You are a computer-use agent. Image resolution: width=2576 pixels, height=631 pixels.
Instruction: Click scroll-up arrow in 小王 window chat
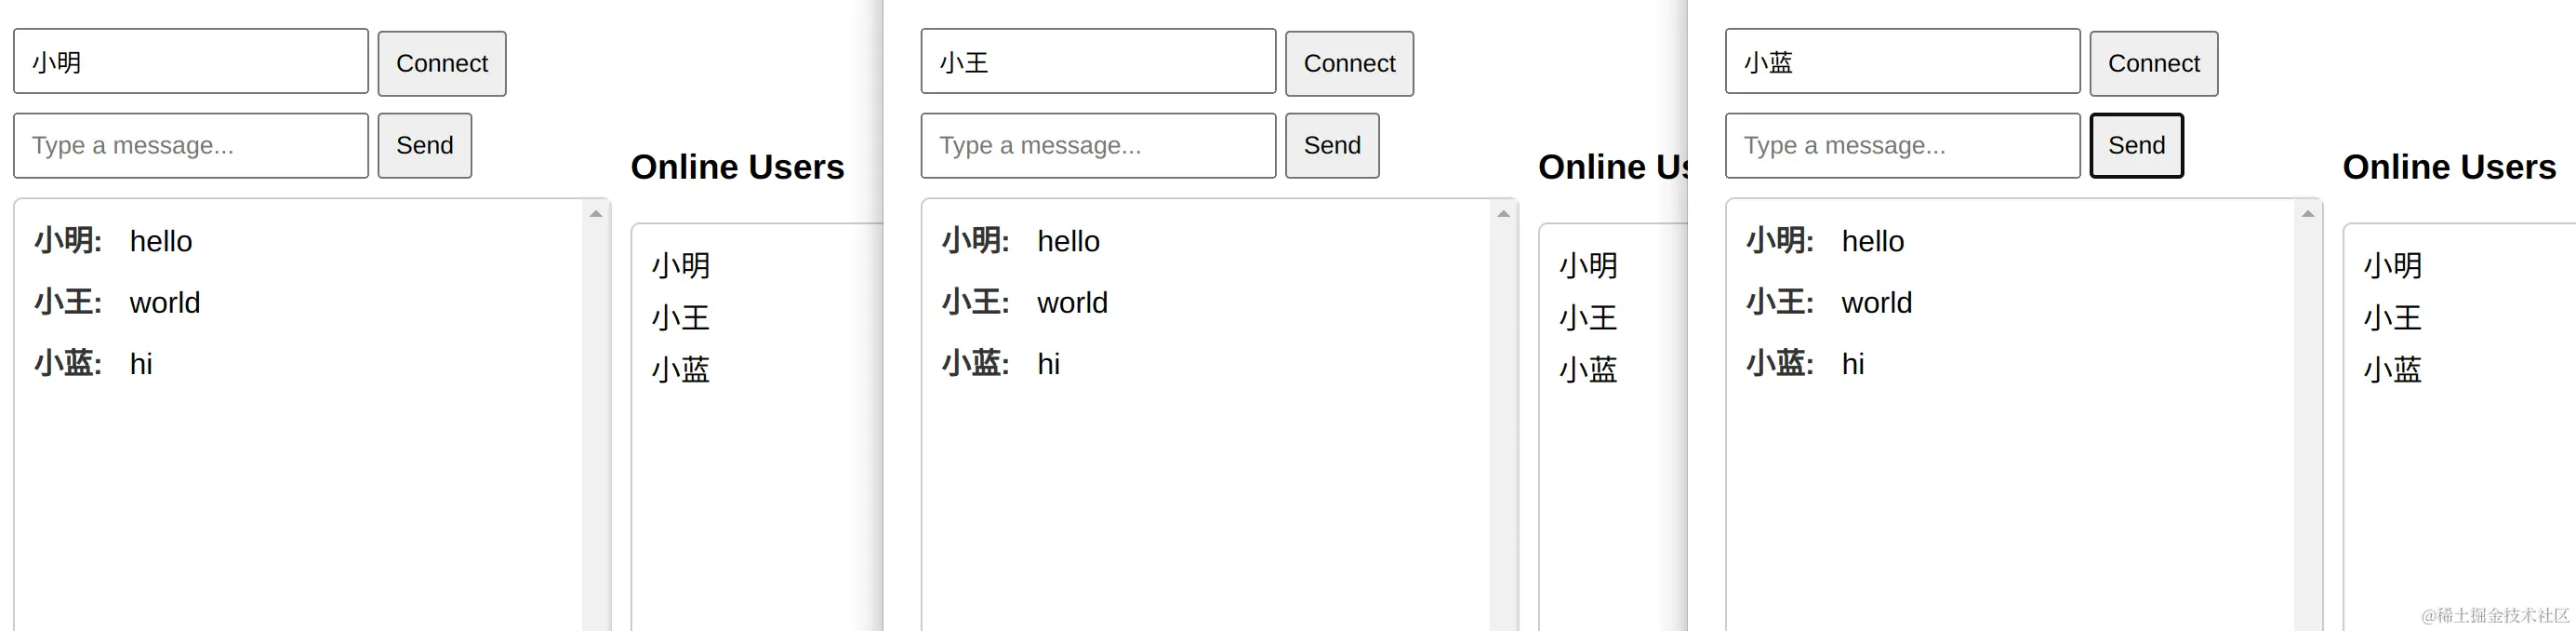click(x=1503, y=213)
